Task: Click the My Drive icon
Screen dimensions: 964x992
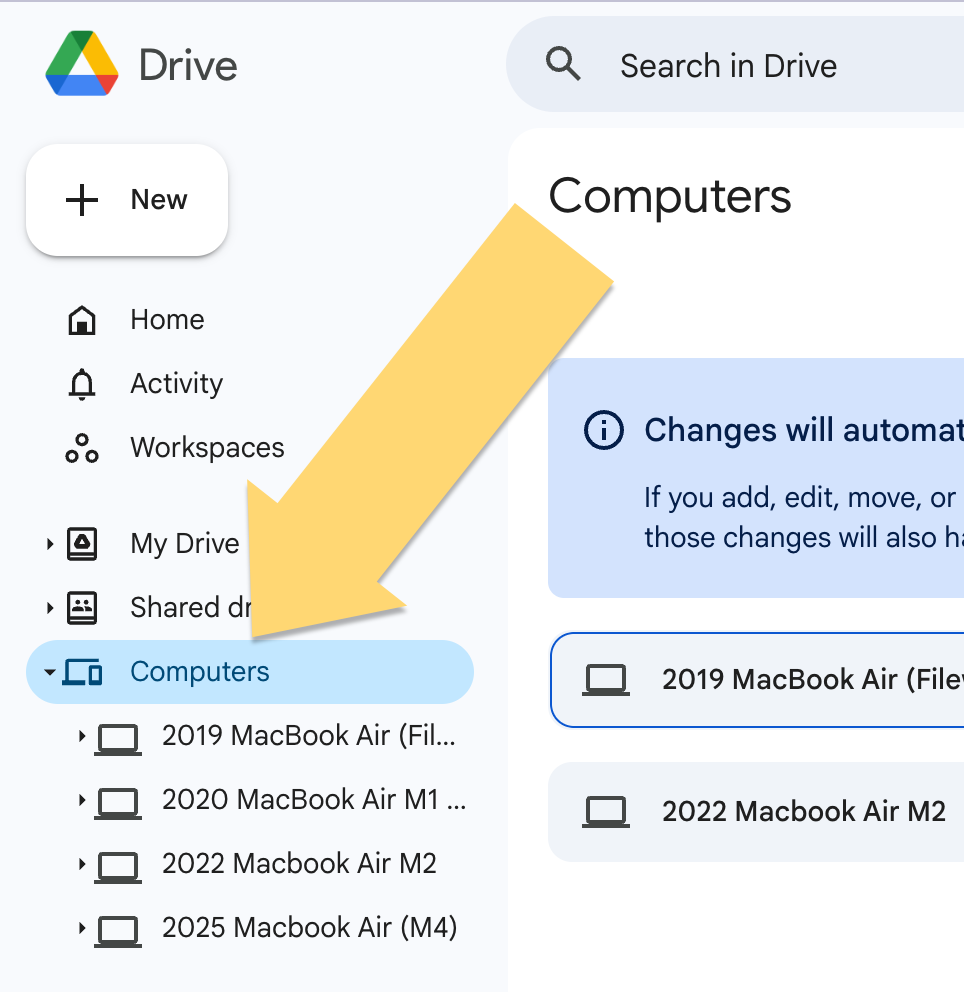Action: [x=82, y=543]
